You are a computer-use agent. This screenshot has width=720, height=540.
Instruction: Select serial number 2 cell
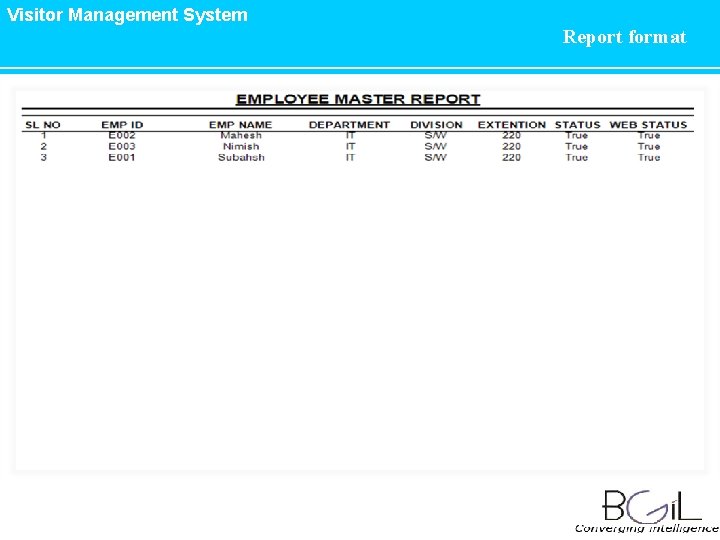pyautogui.click(x=44, y=146)
